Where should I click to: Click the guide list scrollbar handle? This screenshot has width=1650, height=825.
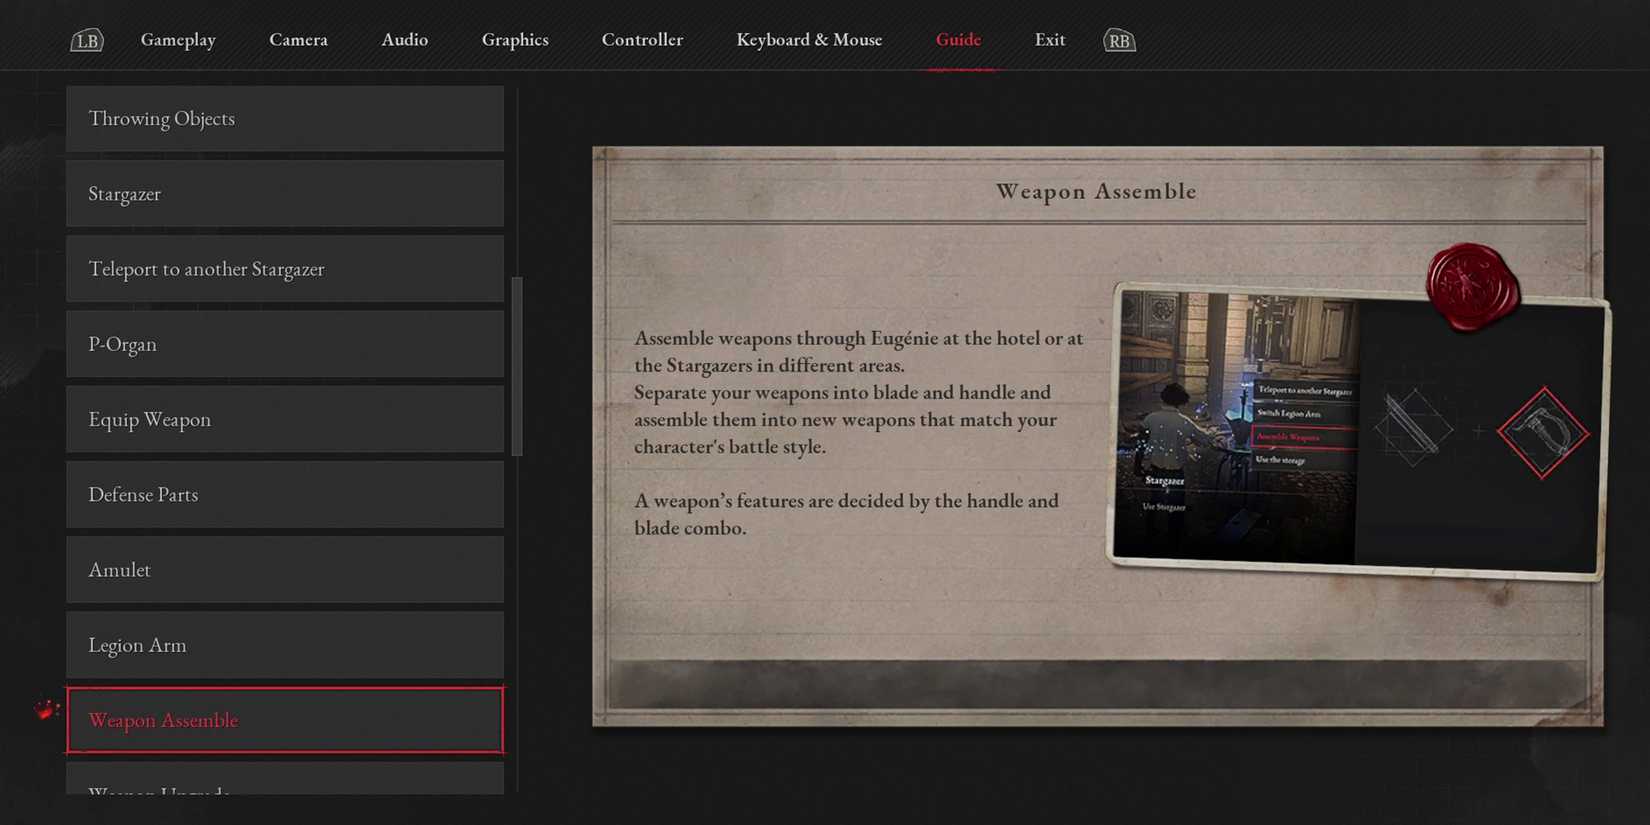click(x=517, y=366)
